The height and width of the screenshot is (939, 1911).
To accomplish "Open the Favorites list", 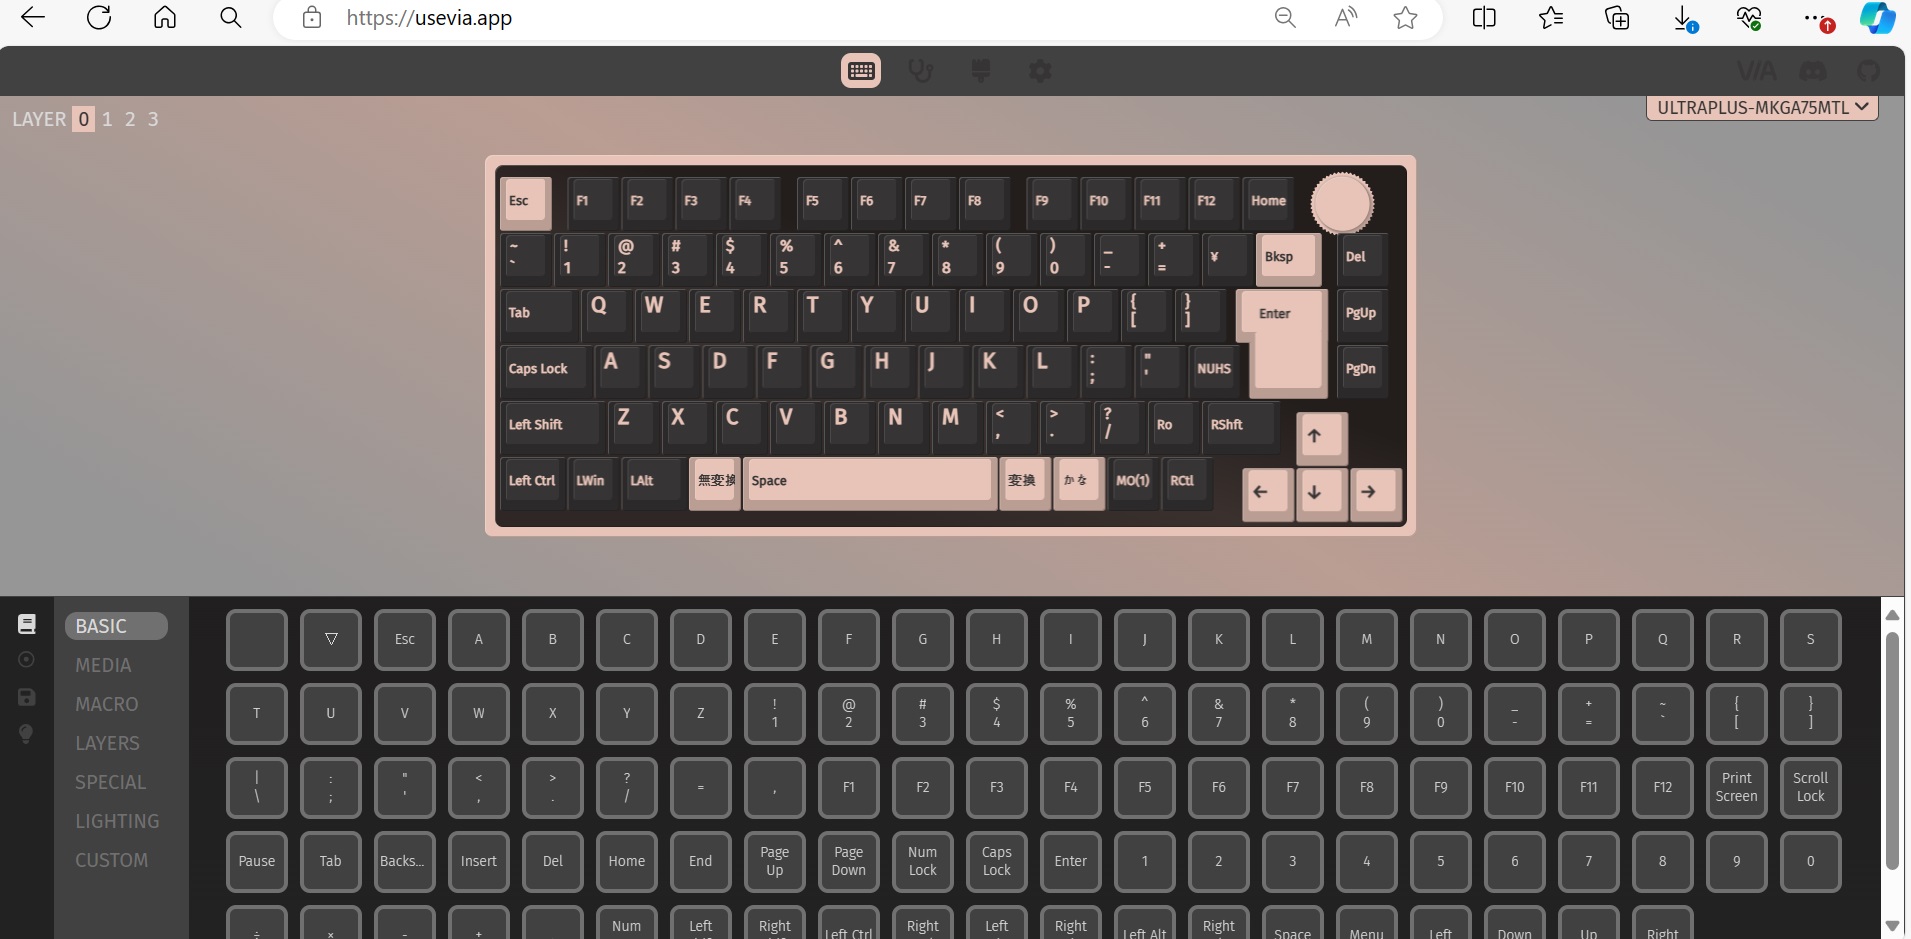I will tap(1551, 18).
